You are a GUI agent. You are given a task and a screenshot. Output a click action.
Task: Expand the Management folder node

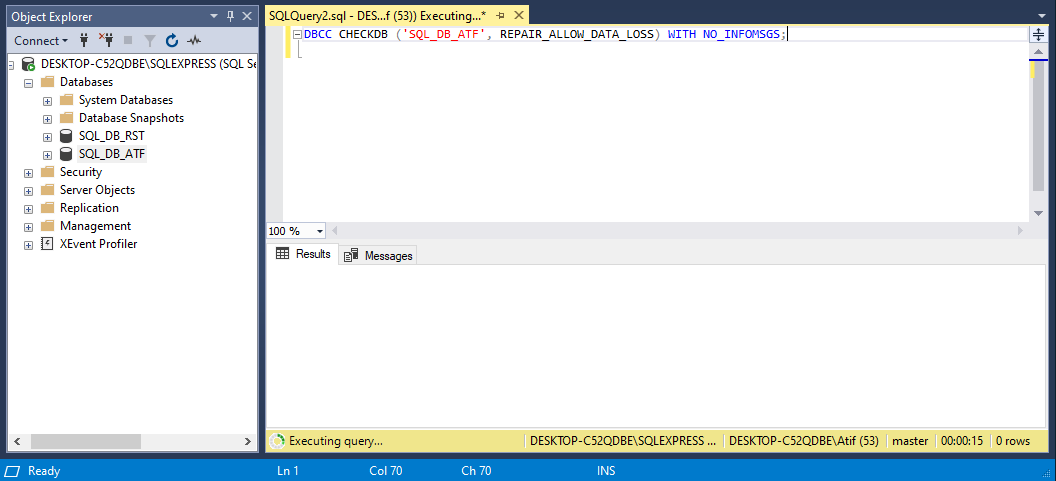[x=28, y=227]
